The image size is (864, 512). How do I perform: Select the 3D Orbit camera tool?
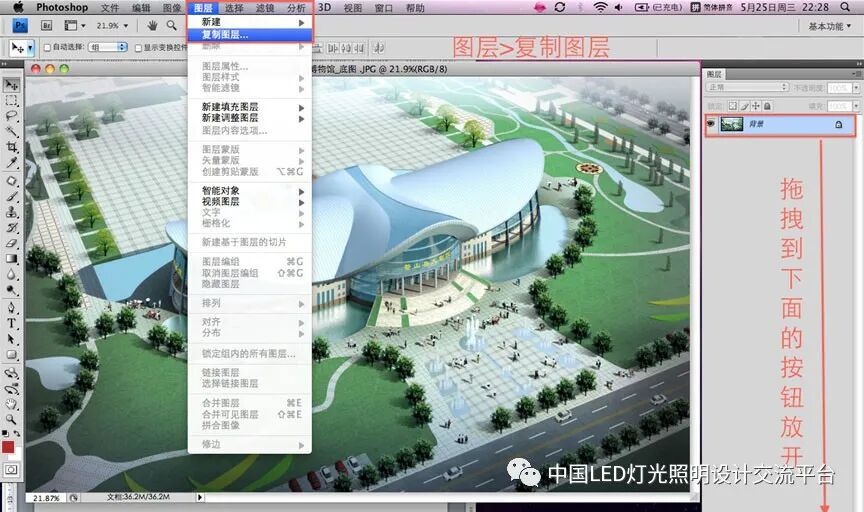(12, 389)
